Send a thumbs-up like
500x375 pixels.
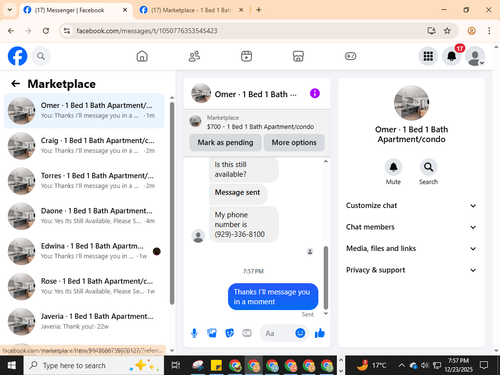tap(320, 333)
